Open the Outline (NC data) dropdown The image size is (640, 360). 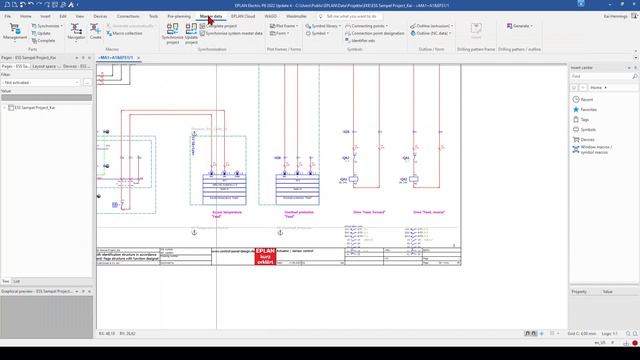[x=431, y=33]
